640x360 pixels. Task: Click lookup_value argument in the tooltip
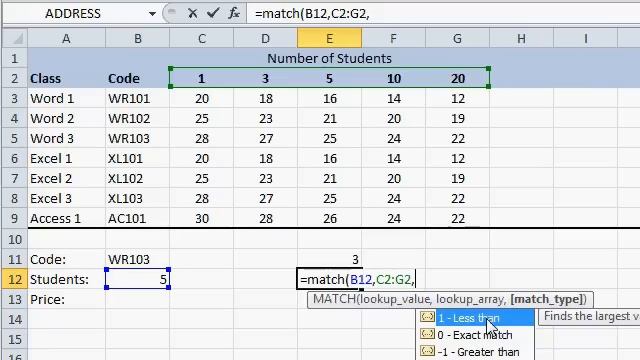394,299
